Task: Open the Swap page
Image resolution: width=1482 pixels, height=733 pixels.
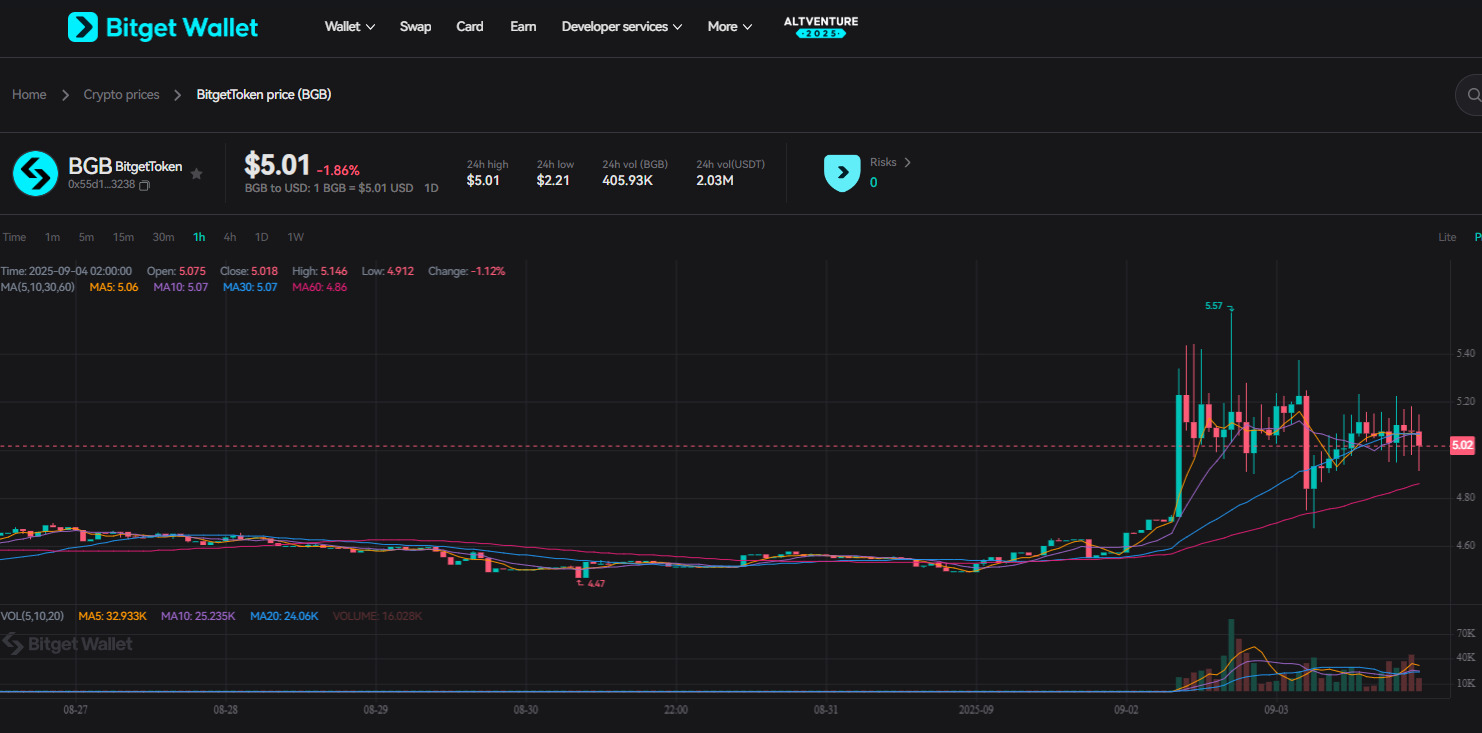Action: coord(415,27)
